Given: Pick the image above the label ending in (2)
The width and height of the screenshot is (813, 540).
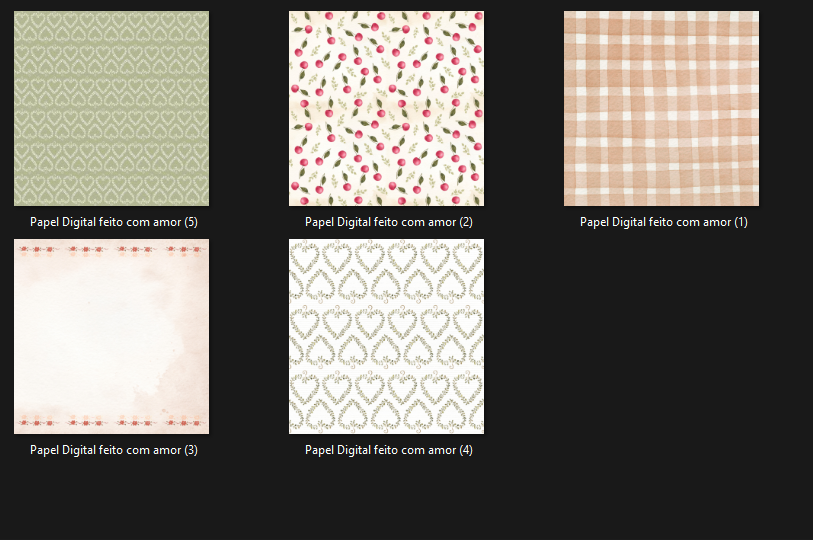Looking at the screenshot, I should [386, 108].
